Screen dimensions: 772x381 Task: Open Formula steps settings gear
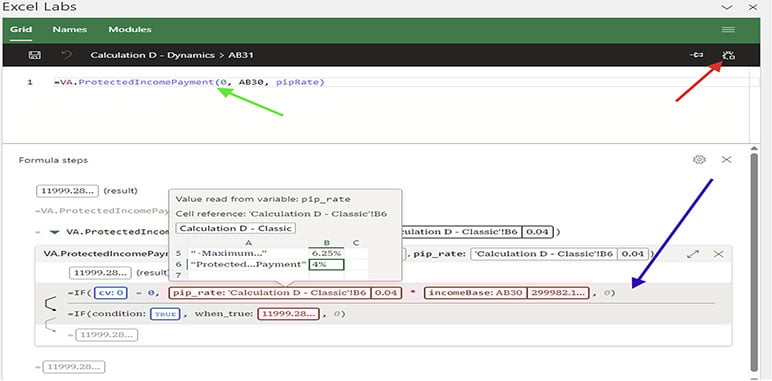pyautogui.click(x=699, y=159)
